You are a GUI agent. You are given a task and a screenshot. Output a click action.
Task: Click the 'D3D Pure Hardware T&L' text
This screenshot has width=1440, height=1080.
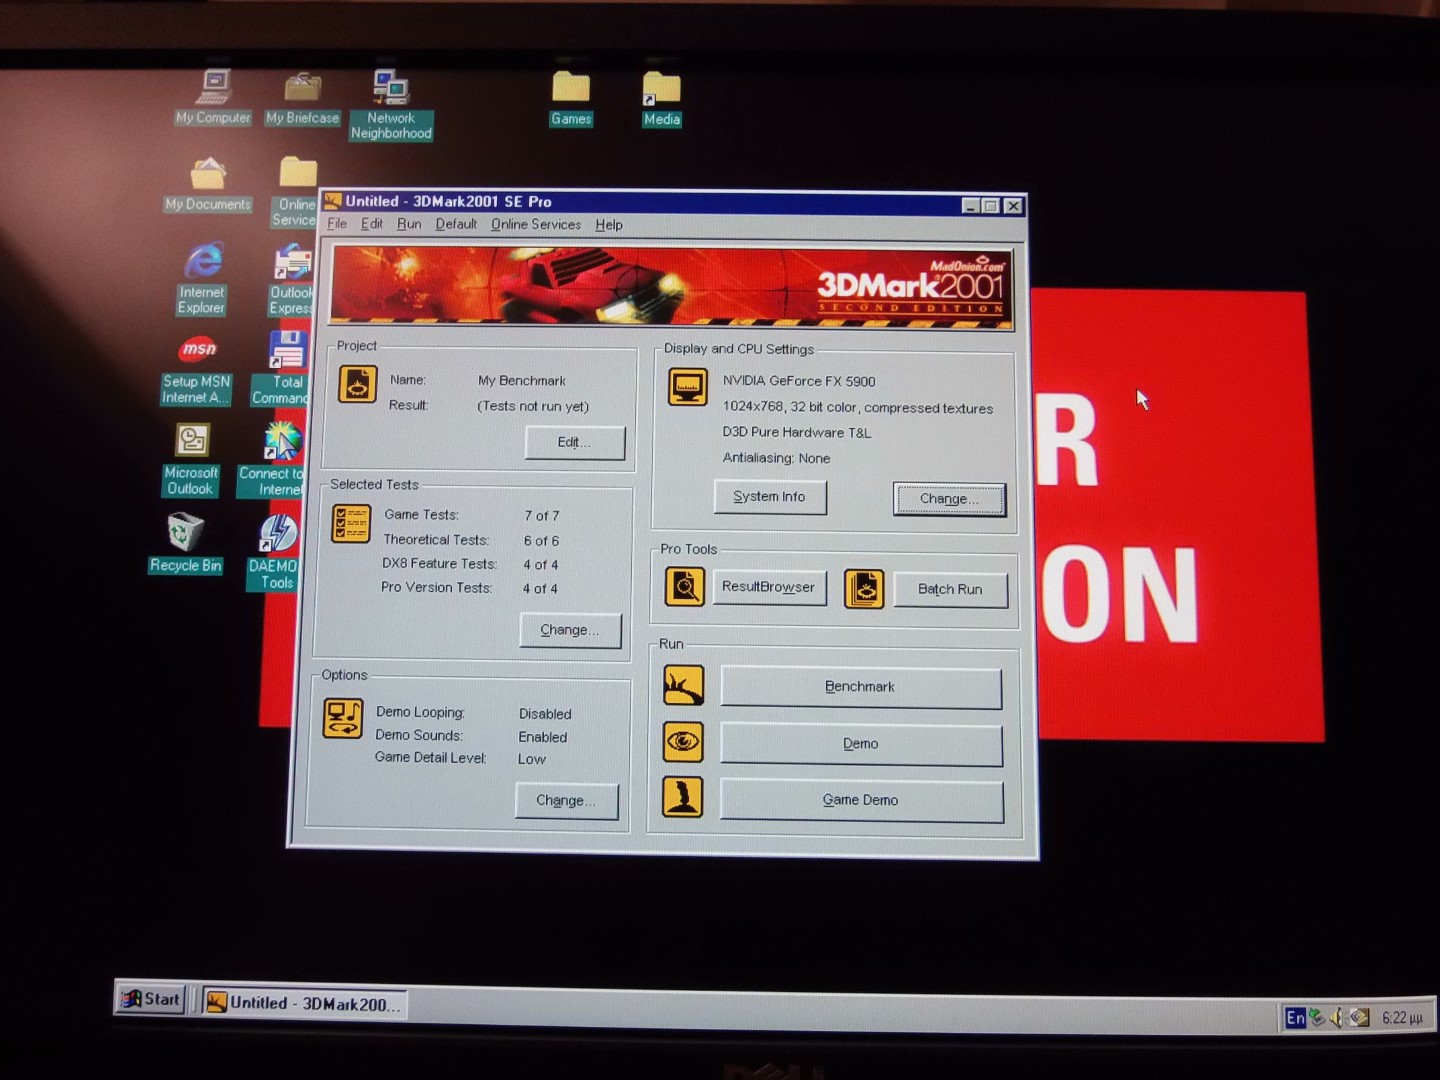pyautogui.click(x=797, y=432)
